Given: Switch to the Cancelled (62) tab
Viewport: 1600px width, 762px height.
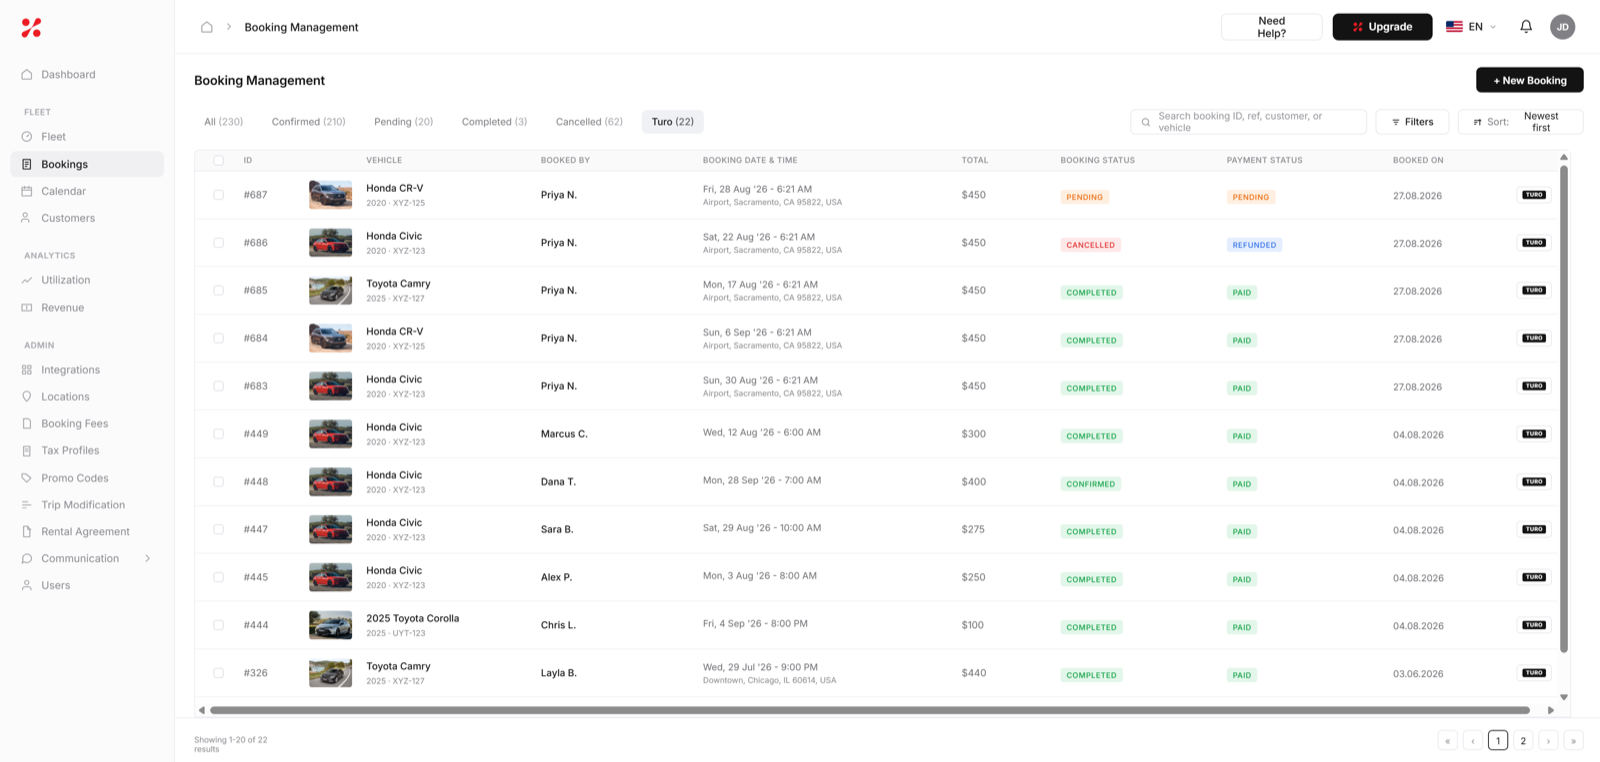Looking at the screenshot, I should [589, 122].
